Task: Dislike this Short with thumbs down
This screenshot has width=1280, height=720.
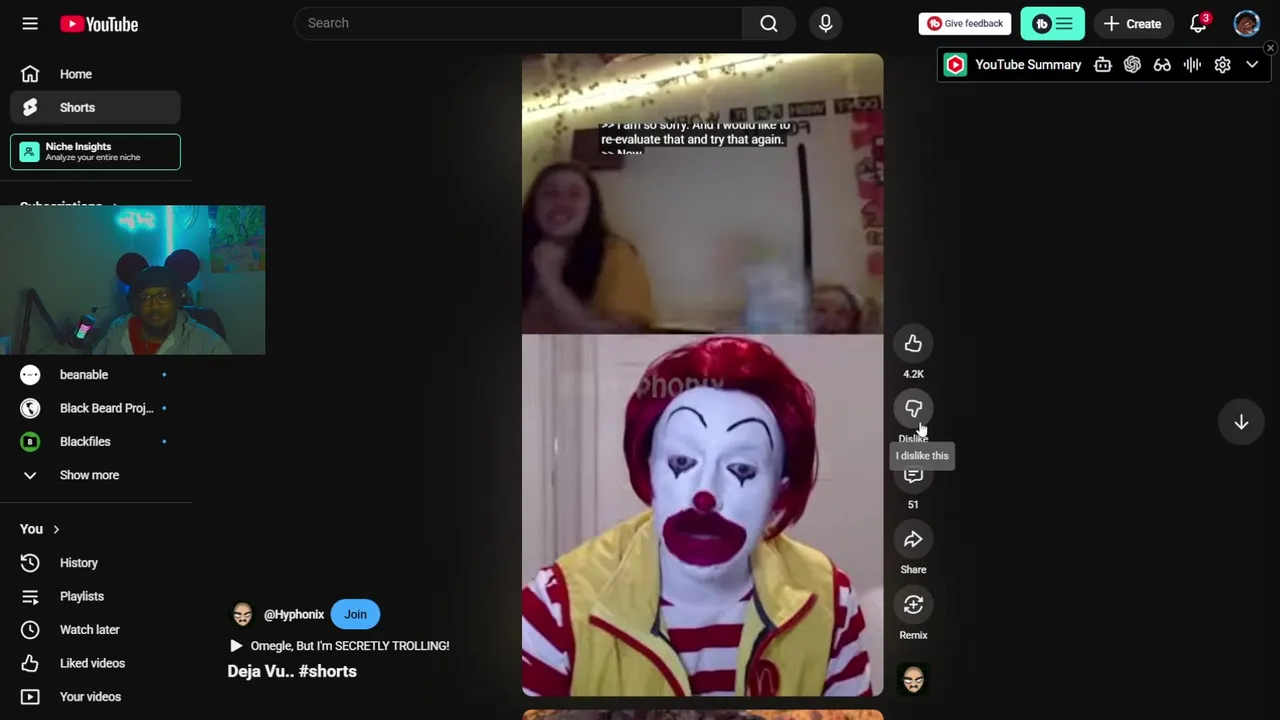Action: pyautogui.click(x=913, y=409)
